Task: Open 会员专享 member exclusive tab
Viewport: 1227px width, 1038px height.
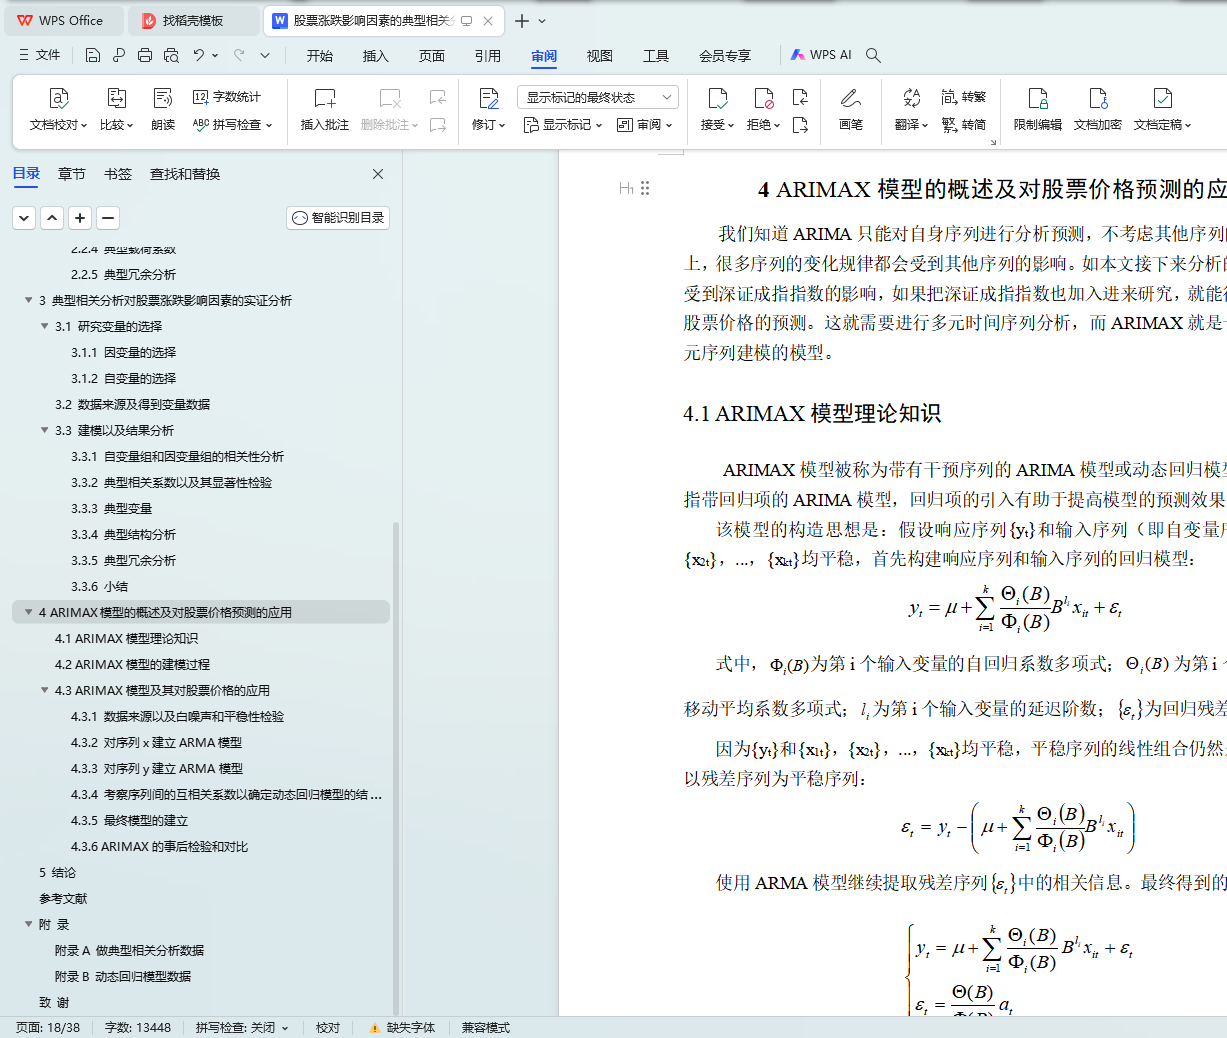Action: click(x=725, y=56)
